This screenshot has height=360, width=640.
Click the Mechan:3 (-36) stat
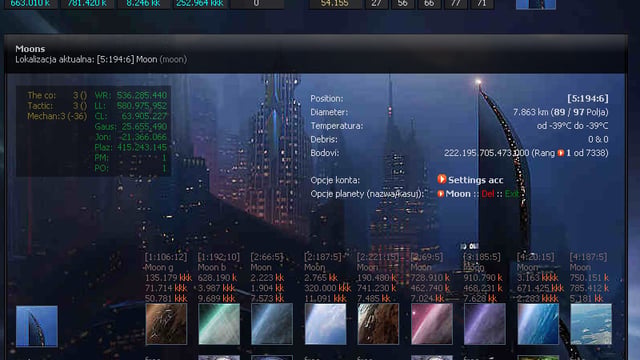[x=57, y=116]
